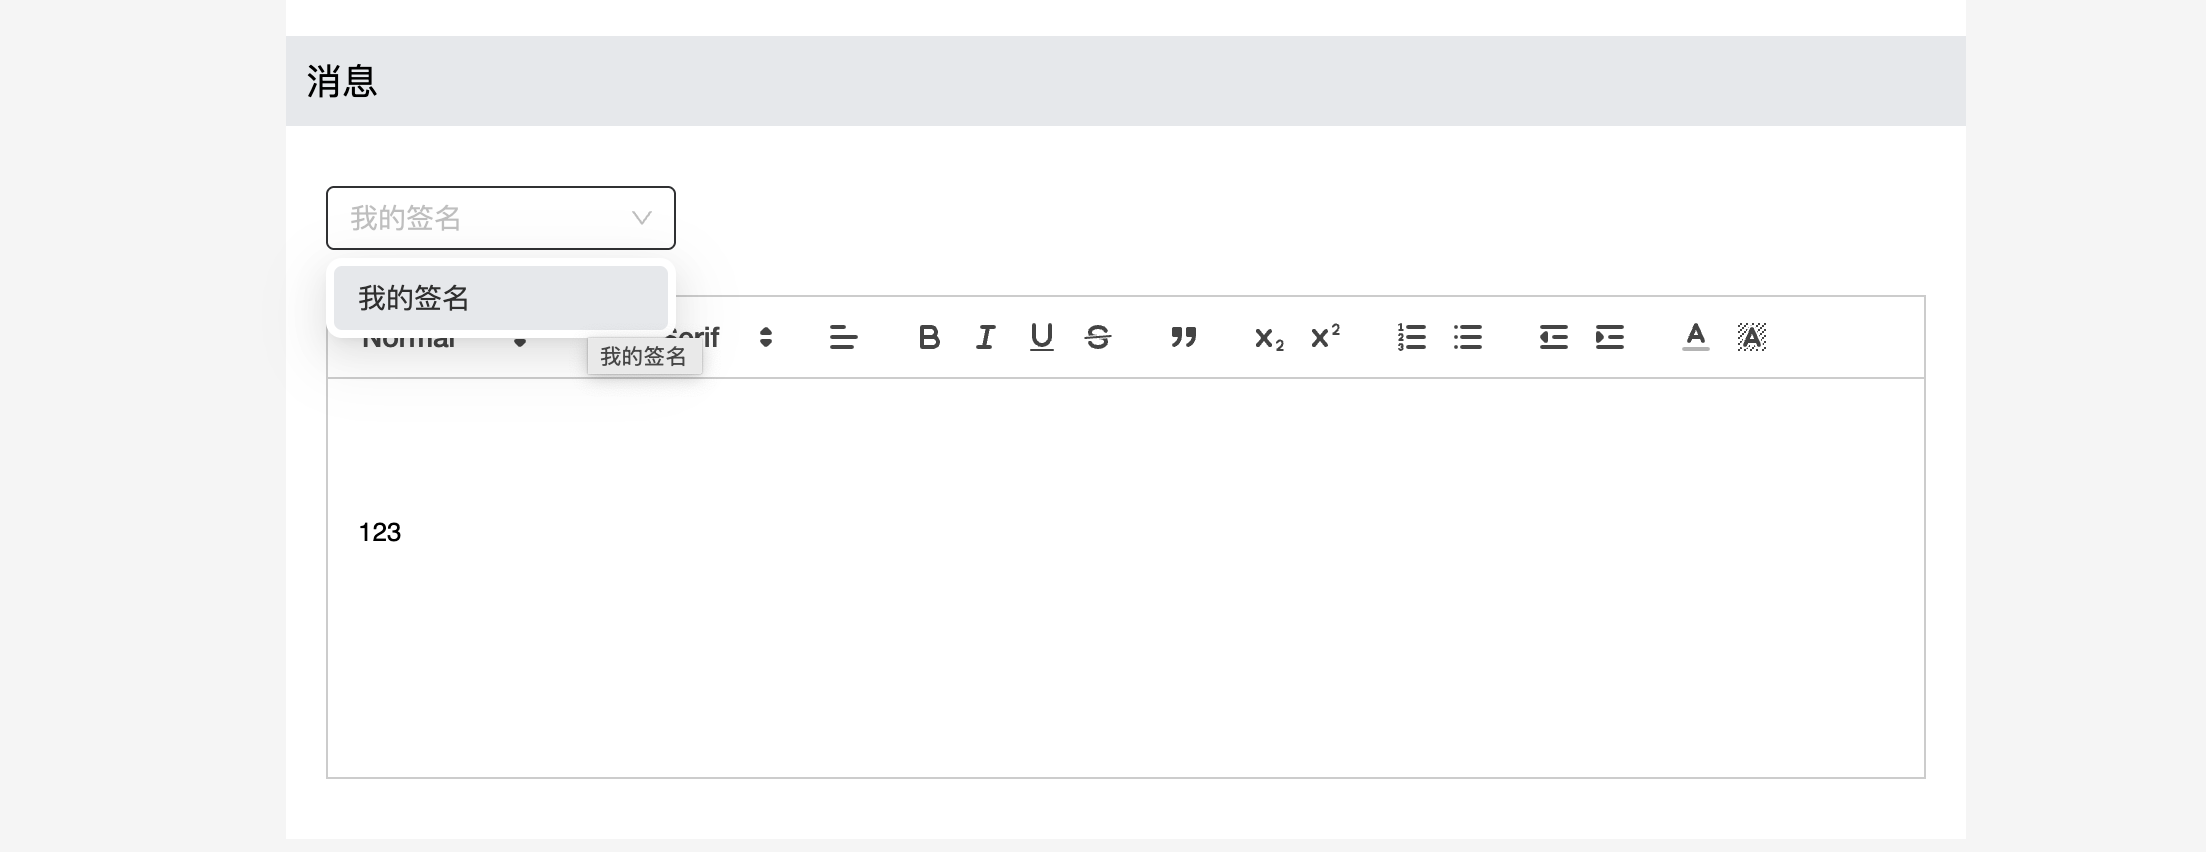Insert a bullet list
Screen dimensions: 2206x852
1468,338
